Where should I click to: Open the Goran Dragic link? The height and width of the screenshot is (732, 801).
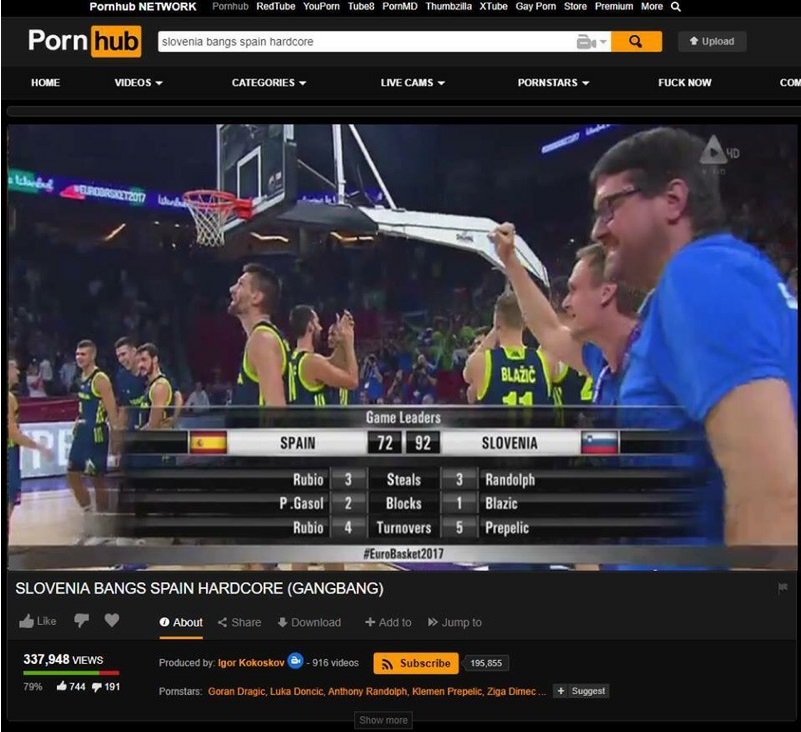pos(236,692)
